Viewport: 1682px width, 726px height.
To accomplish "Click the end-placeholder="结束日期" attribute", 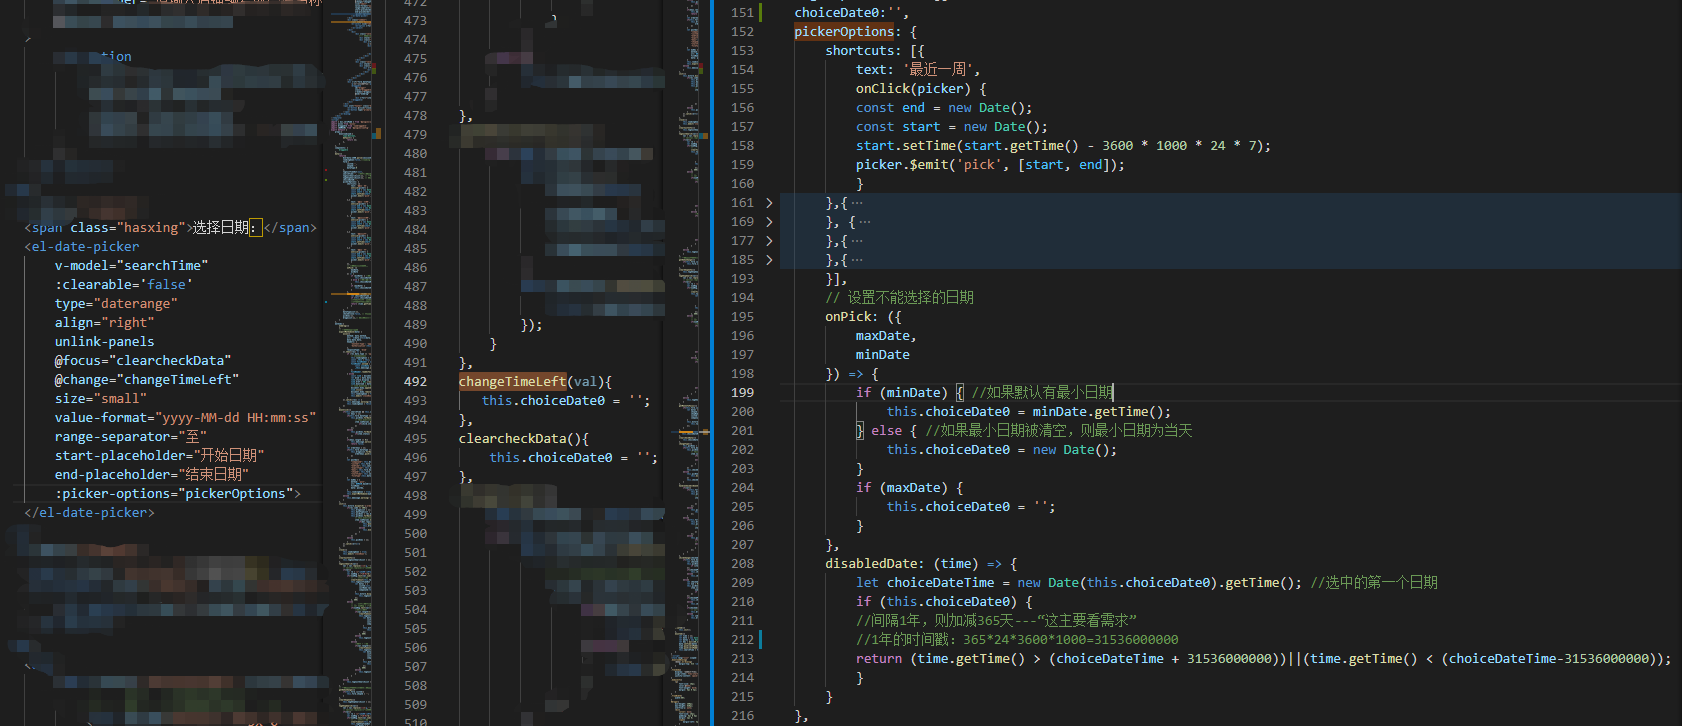I will 152,475.
